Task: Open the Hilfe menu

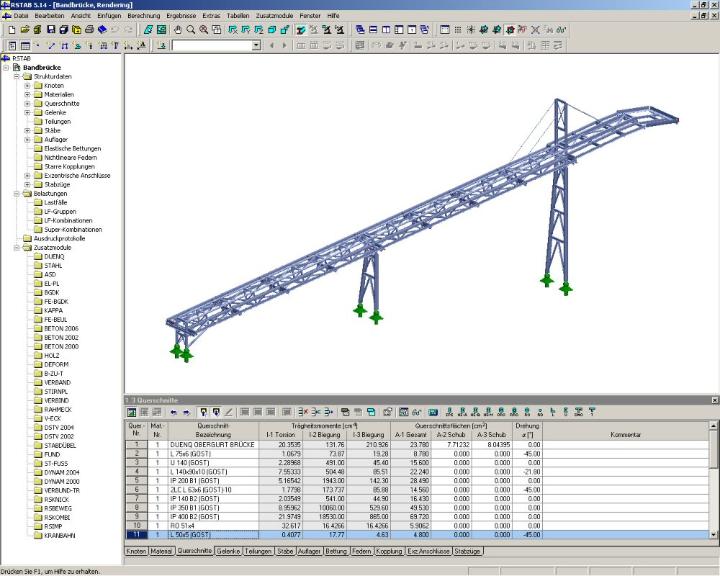Action: (x=333, y=16)
